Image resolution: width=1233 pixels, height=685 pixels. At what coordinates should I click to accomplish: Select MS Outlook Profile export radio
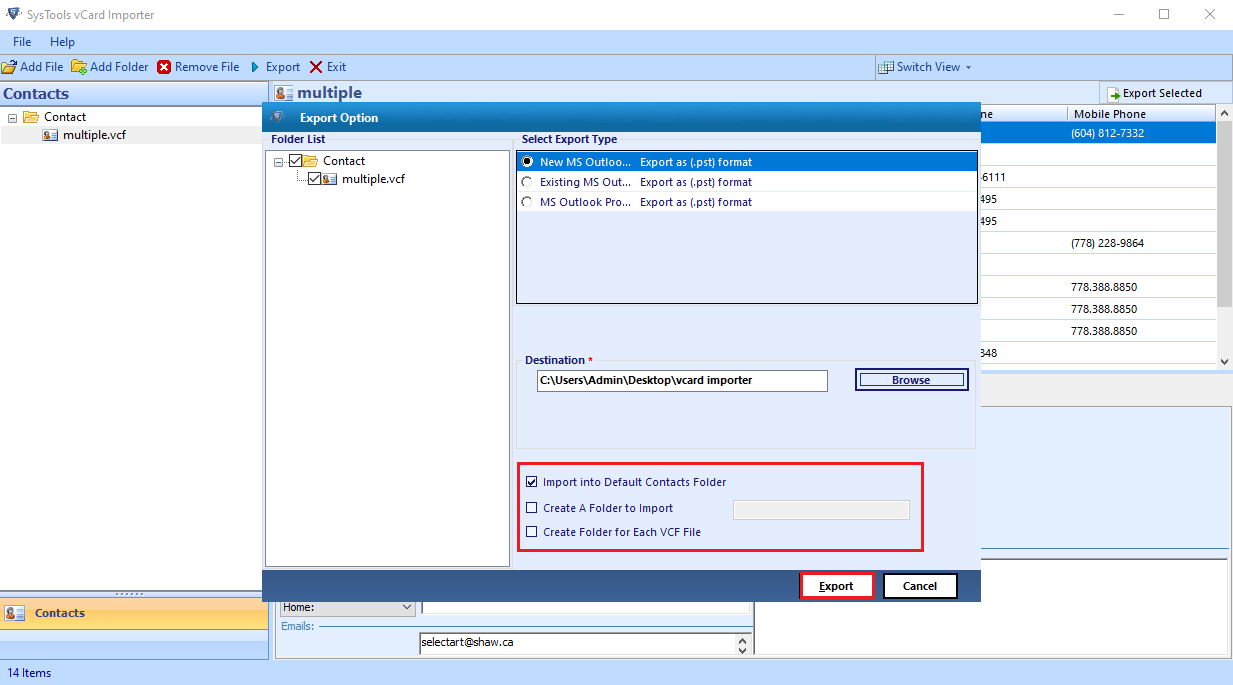point(527,202)
